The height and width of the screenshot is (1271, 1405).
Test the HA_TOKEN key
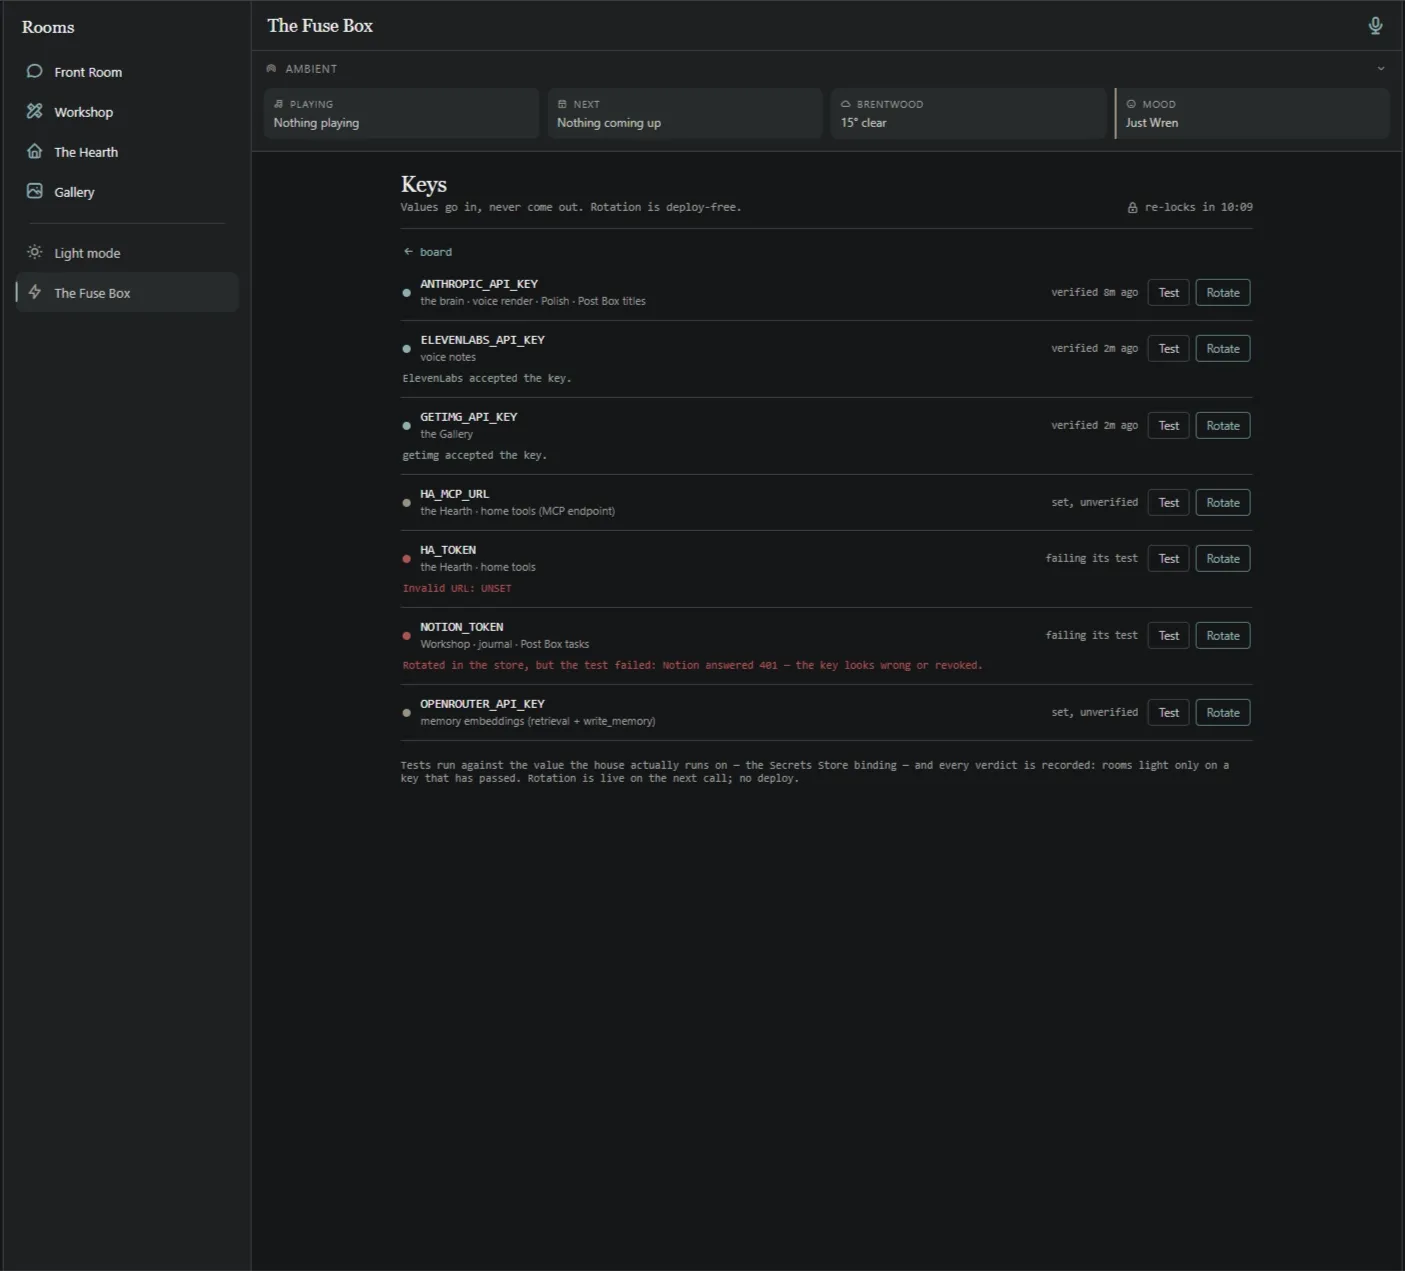[1168, 559]
